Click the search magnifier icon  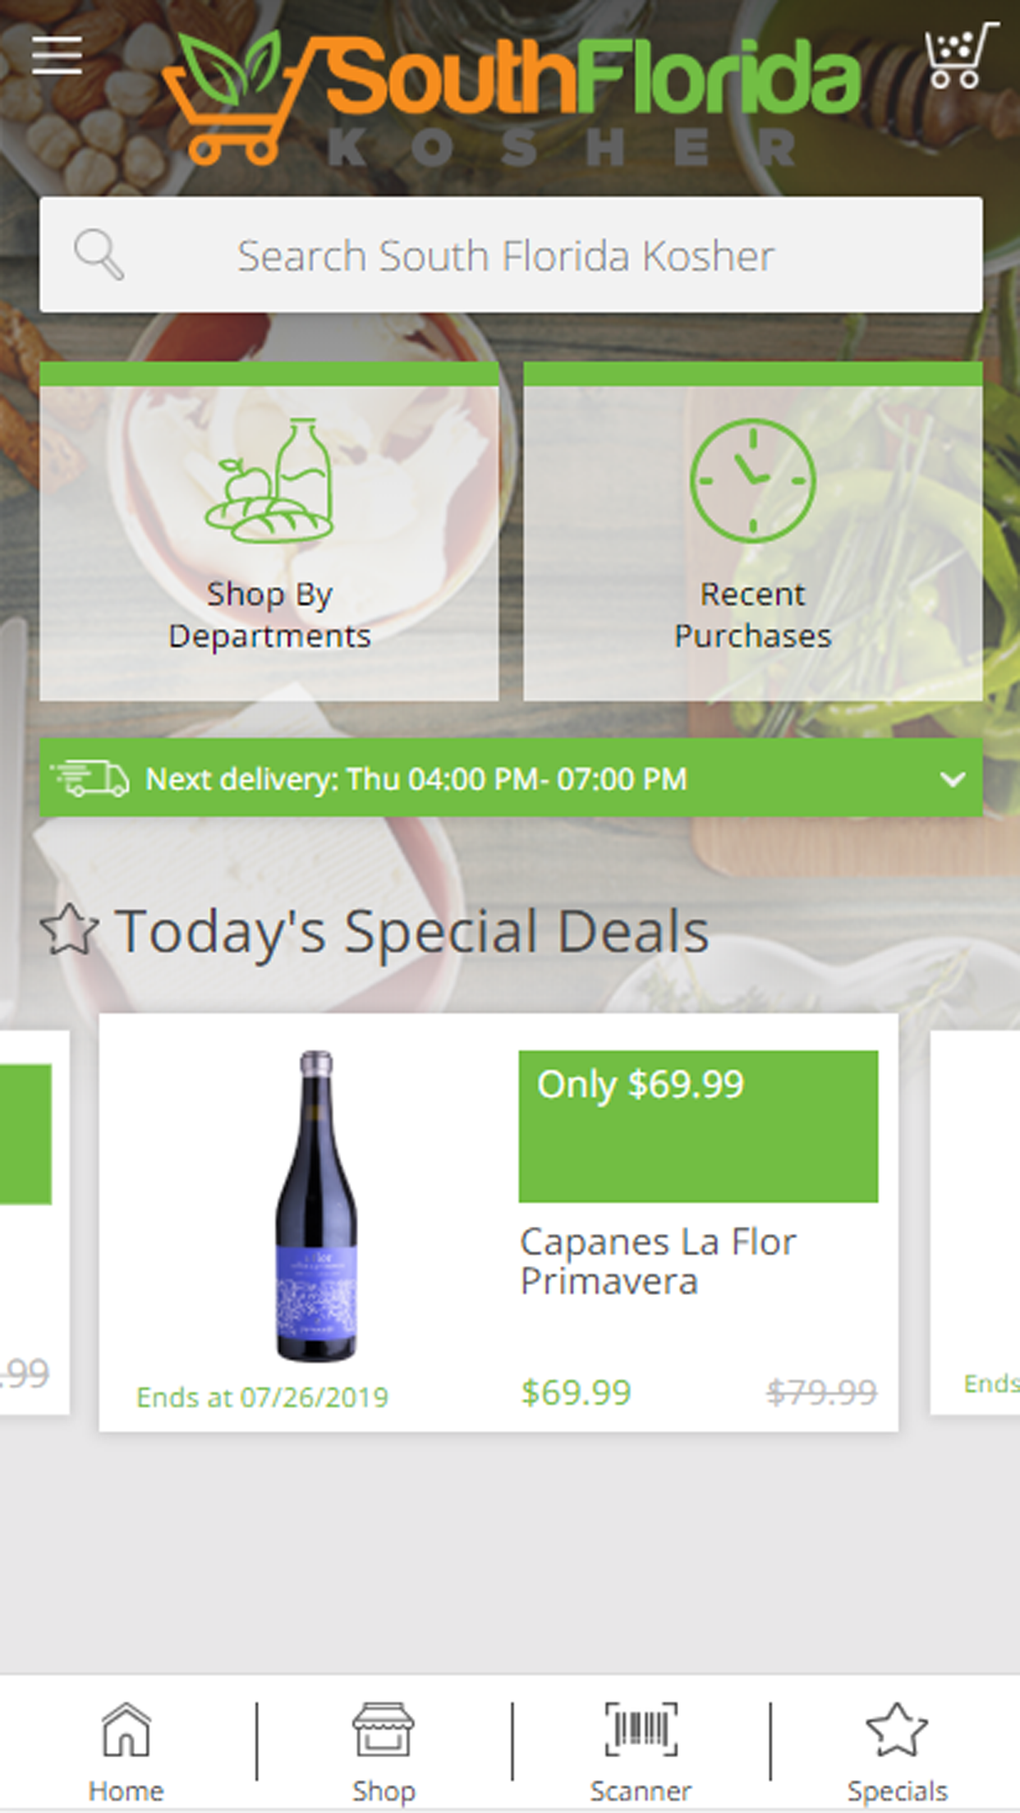(99, 255)
